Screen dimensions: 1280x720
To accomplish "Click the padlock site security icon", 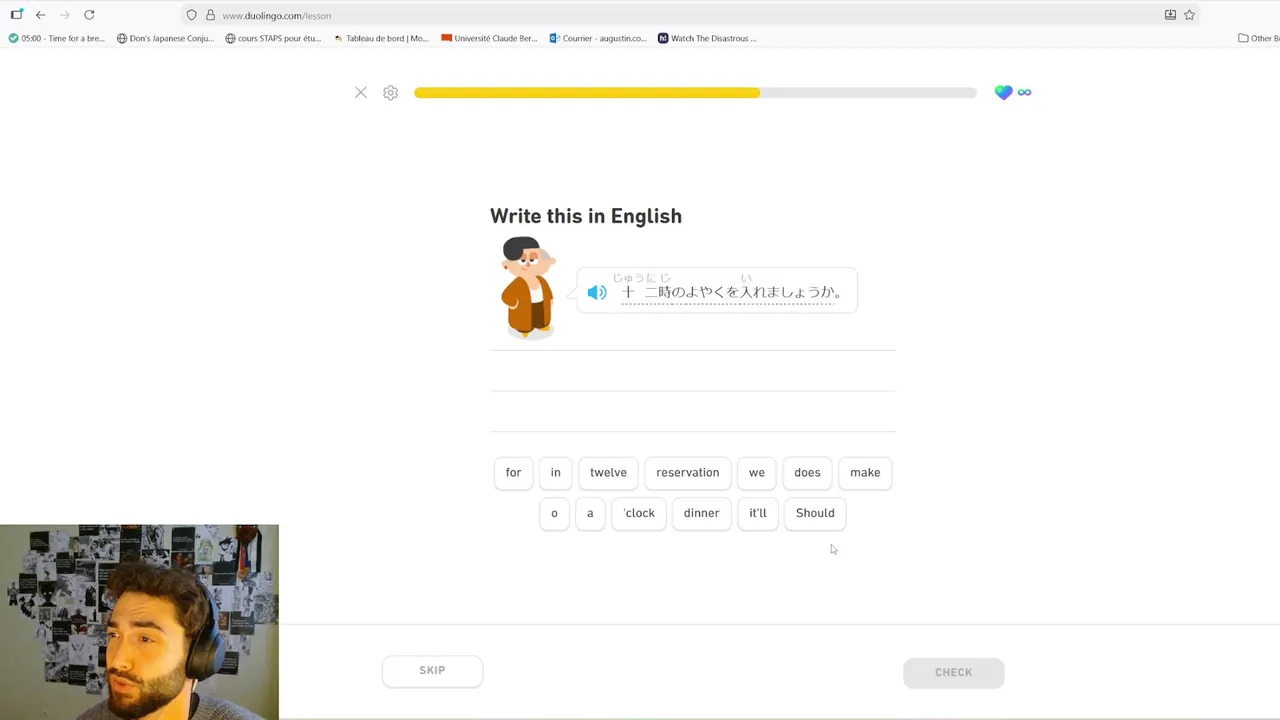I will click(x=210, y=15).
